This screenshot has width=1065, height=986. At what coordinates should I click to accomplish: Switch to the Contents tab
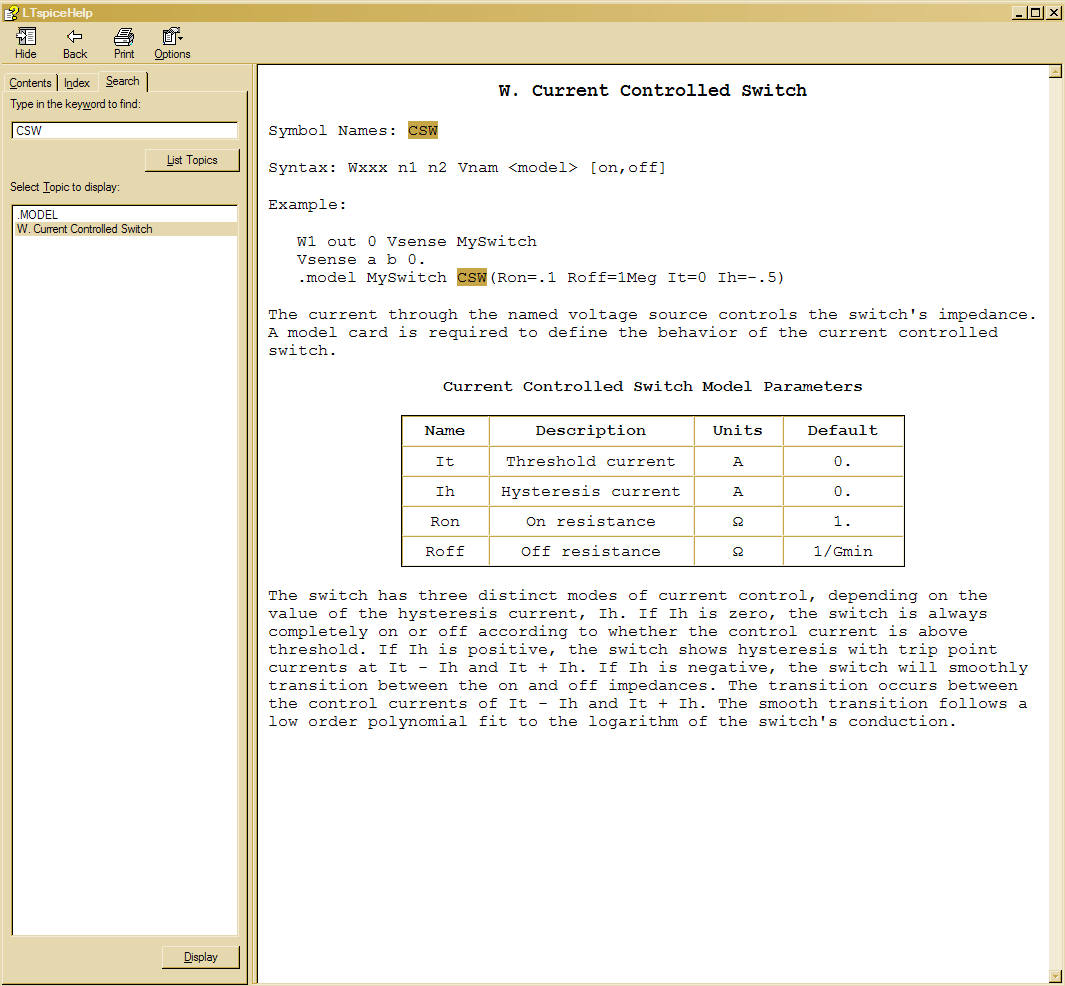(x=30, y=83)
